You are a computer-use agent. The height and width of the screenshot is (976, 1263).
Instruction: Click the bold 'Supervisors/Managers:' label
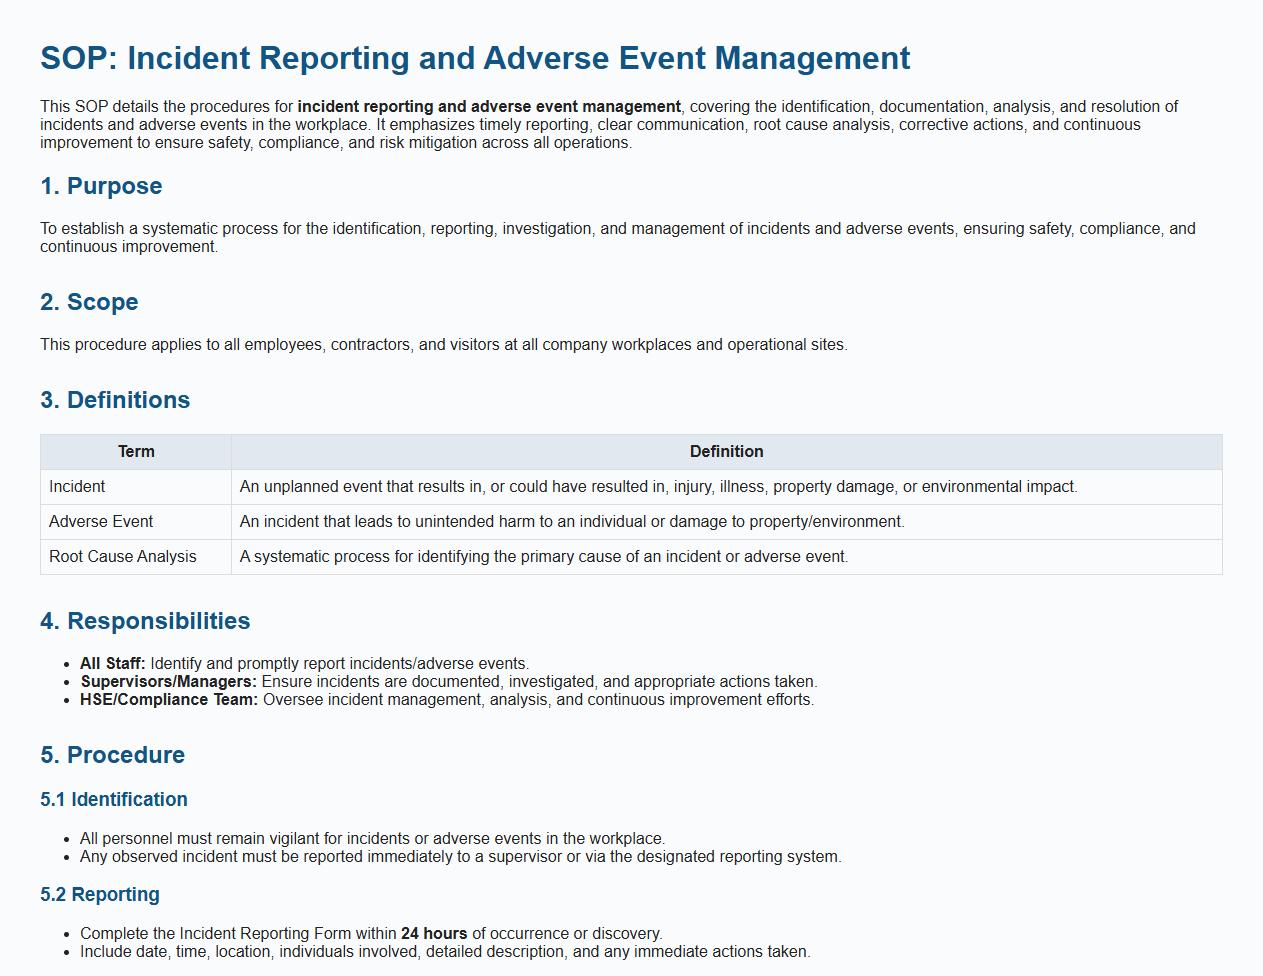[169, 682]
